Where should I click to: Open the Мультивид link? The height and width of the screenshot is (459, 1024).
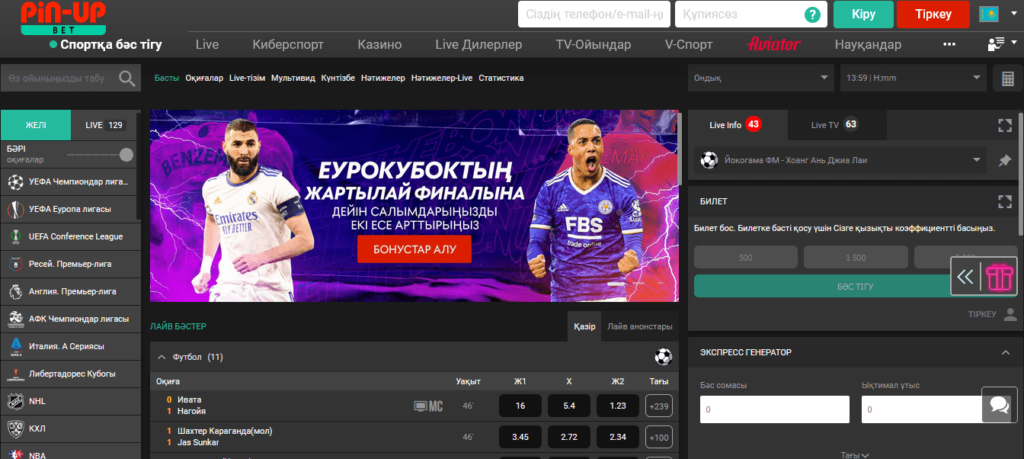[293, 78]
